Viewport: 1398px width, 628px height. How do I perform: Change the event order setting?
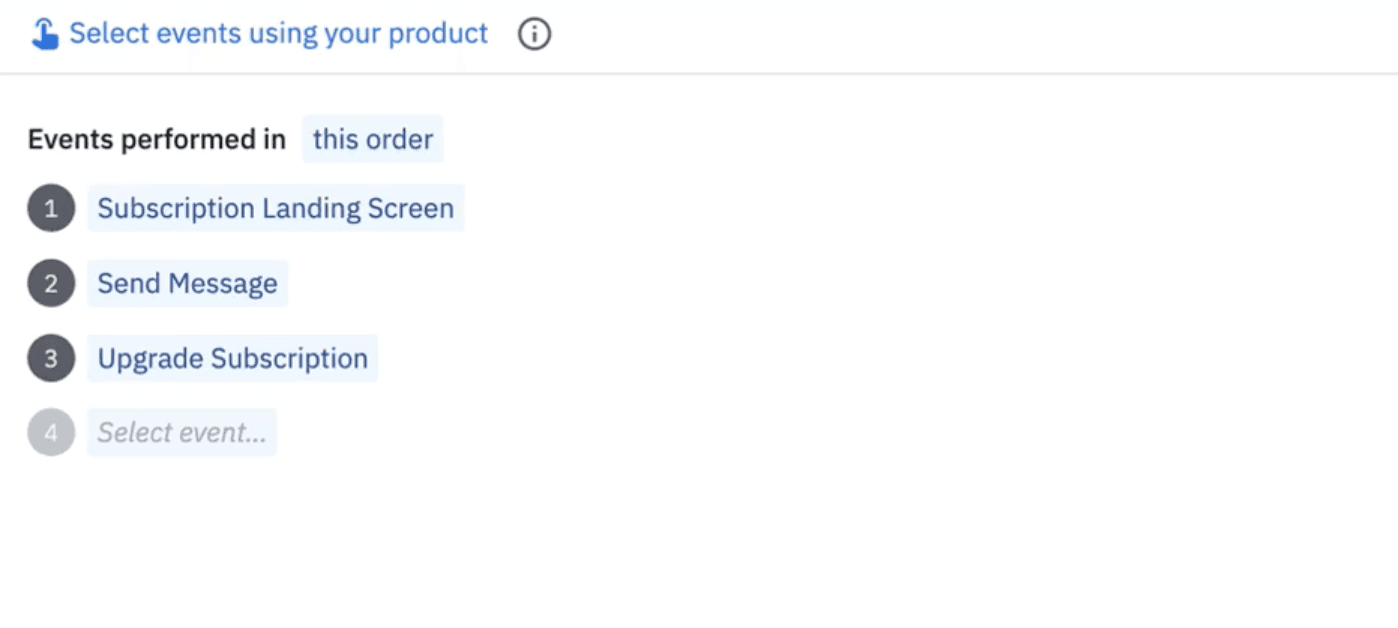(x=372, y=139)
